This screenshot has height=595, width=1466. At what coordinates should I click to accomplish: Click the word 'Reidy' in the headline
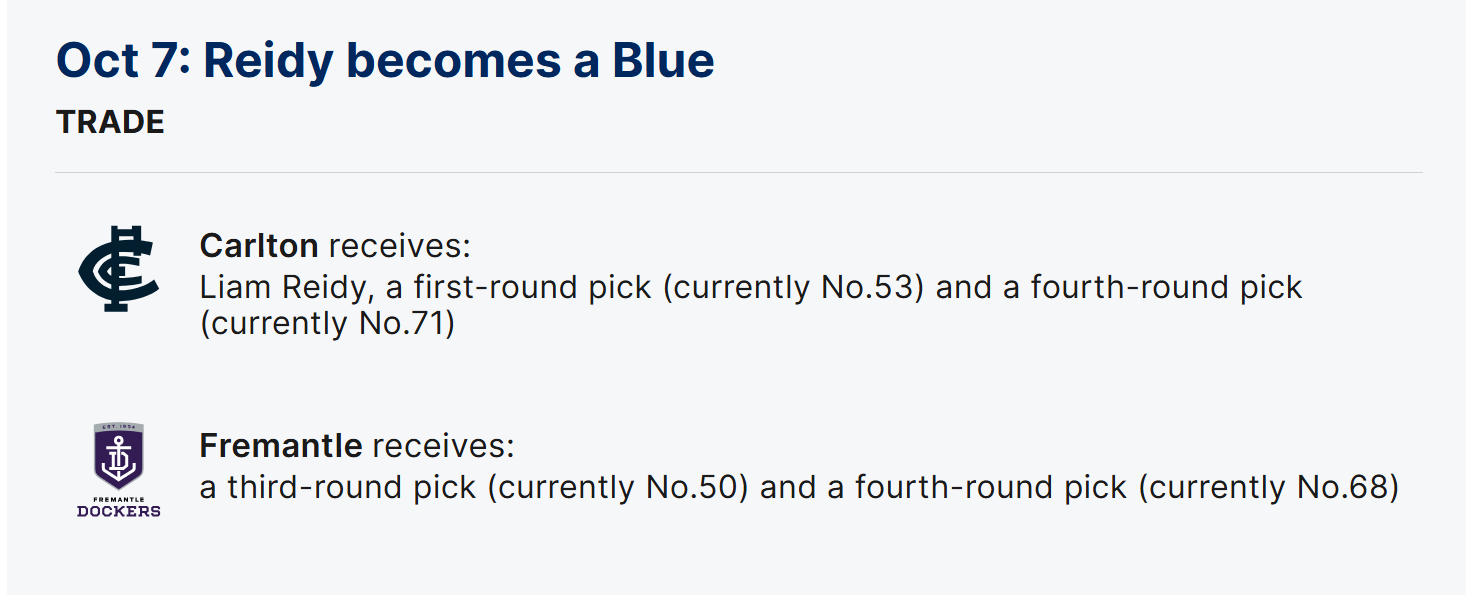pyautogui.click(x=268, y=60)
